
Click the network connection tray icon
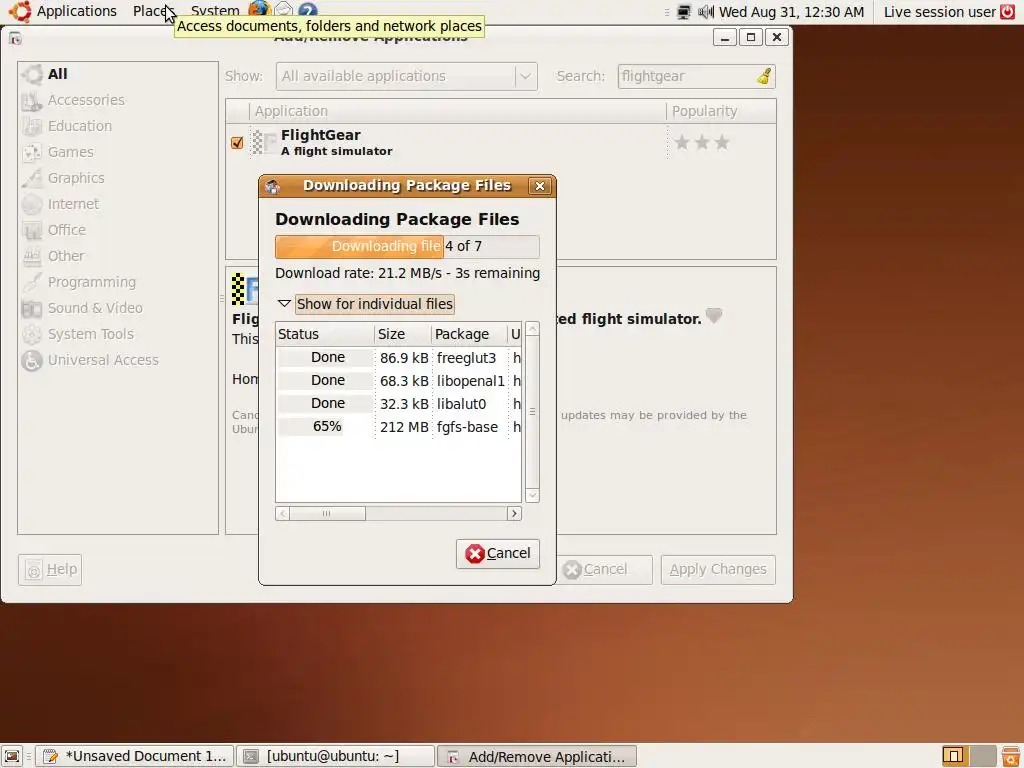click(684, 12)
